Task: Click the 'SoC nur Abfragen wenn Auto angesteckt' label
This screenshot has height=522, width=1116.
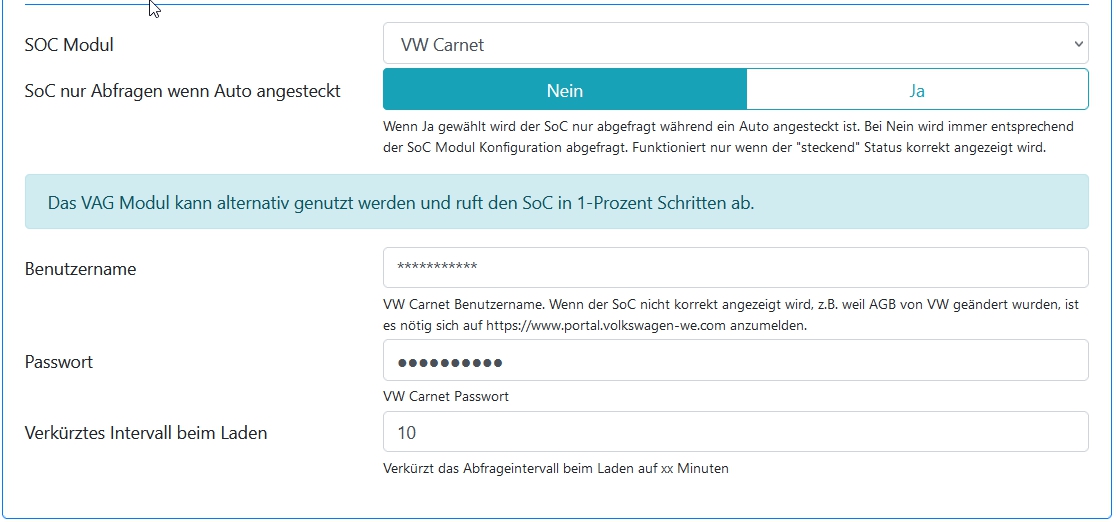Action: (182, 91)
